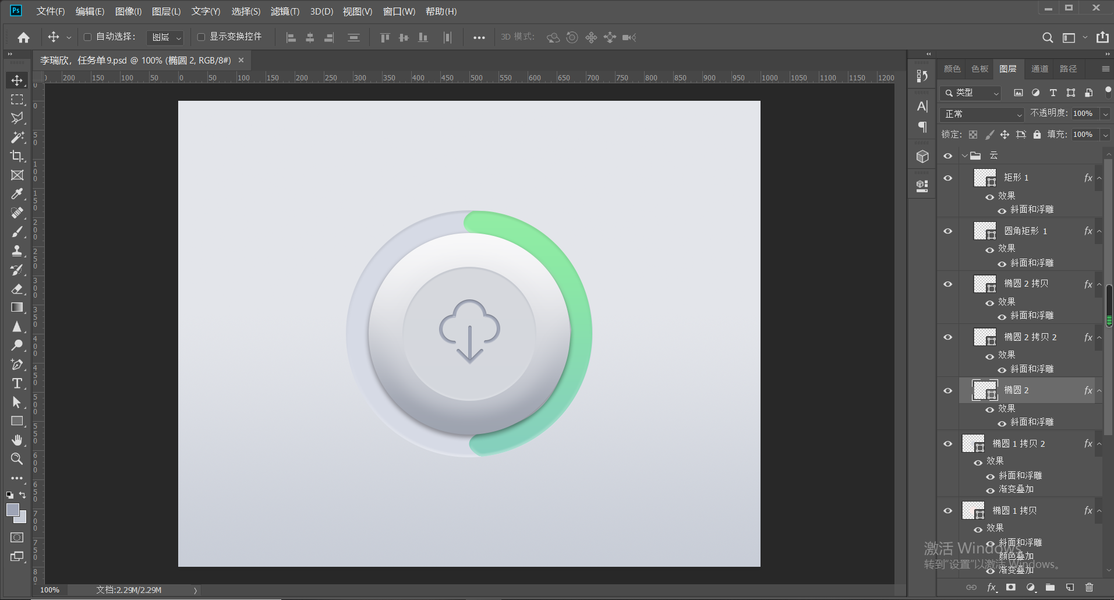This screenshot has height=600, width=1114.
Task: Click the opacity 100% value field
Action: coord(1084,114)
